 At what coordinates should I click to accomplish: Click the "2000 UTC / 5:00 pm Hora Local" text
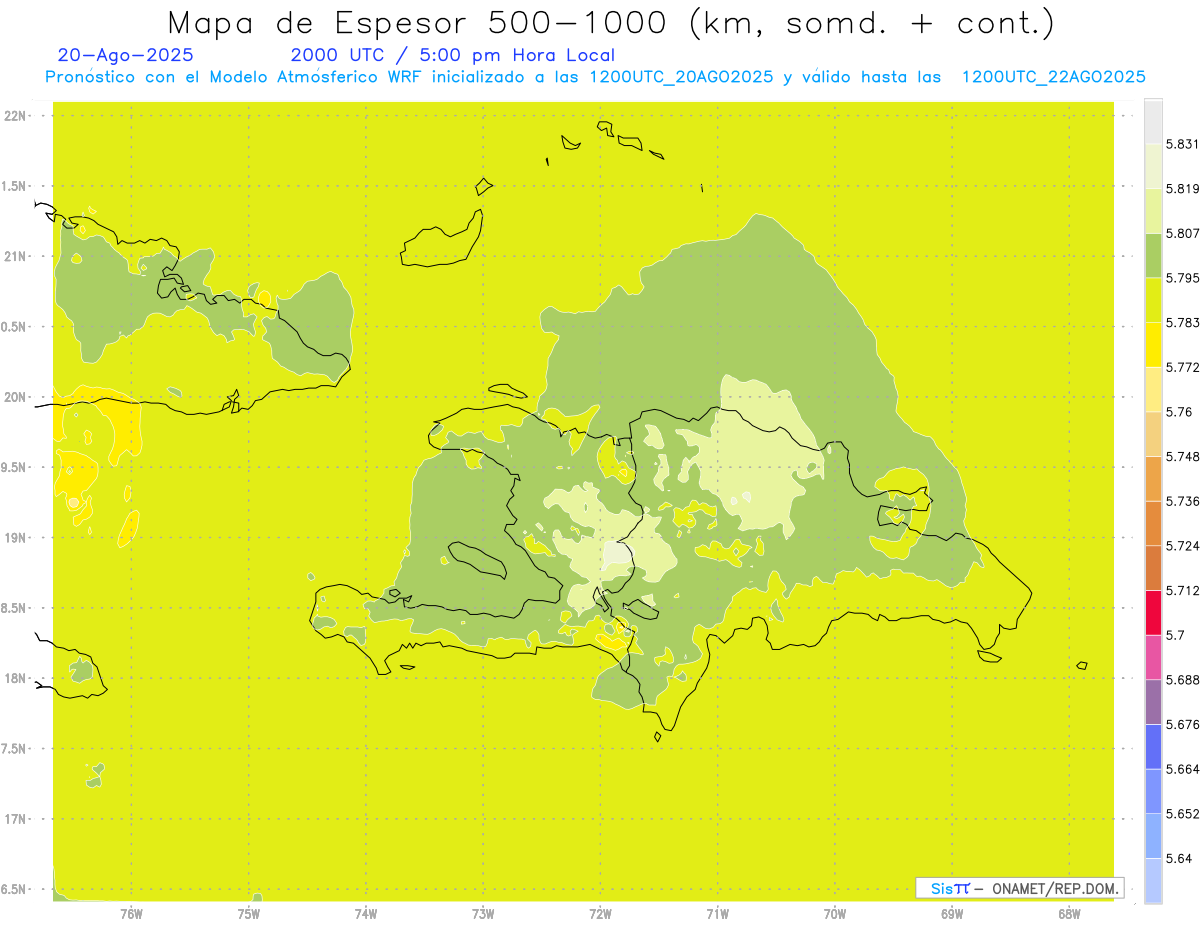453,55
